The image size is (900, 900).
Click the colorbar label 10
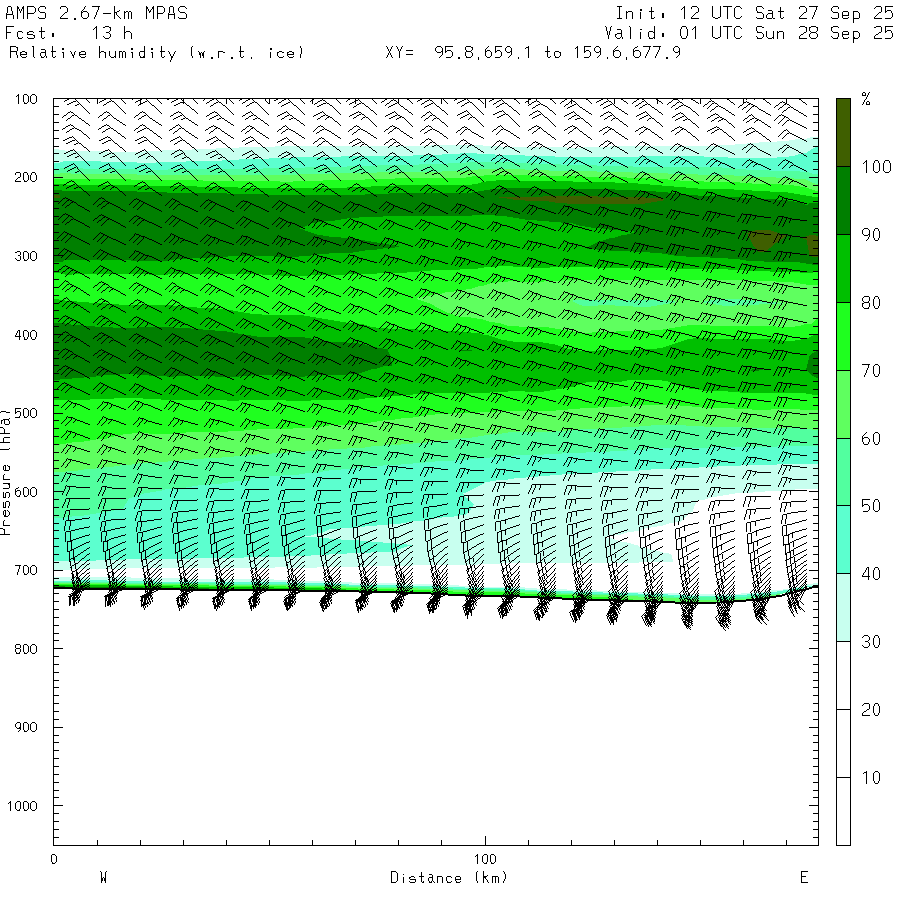[871, 778]
